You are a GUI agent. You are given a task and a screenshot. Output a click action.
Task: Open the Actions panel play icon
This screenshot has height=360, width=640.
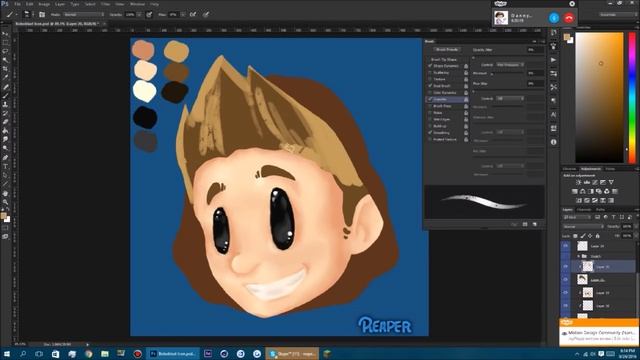tap(553, 60)
